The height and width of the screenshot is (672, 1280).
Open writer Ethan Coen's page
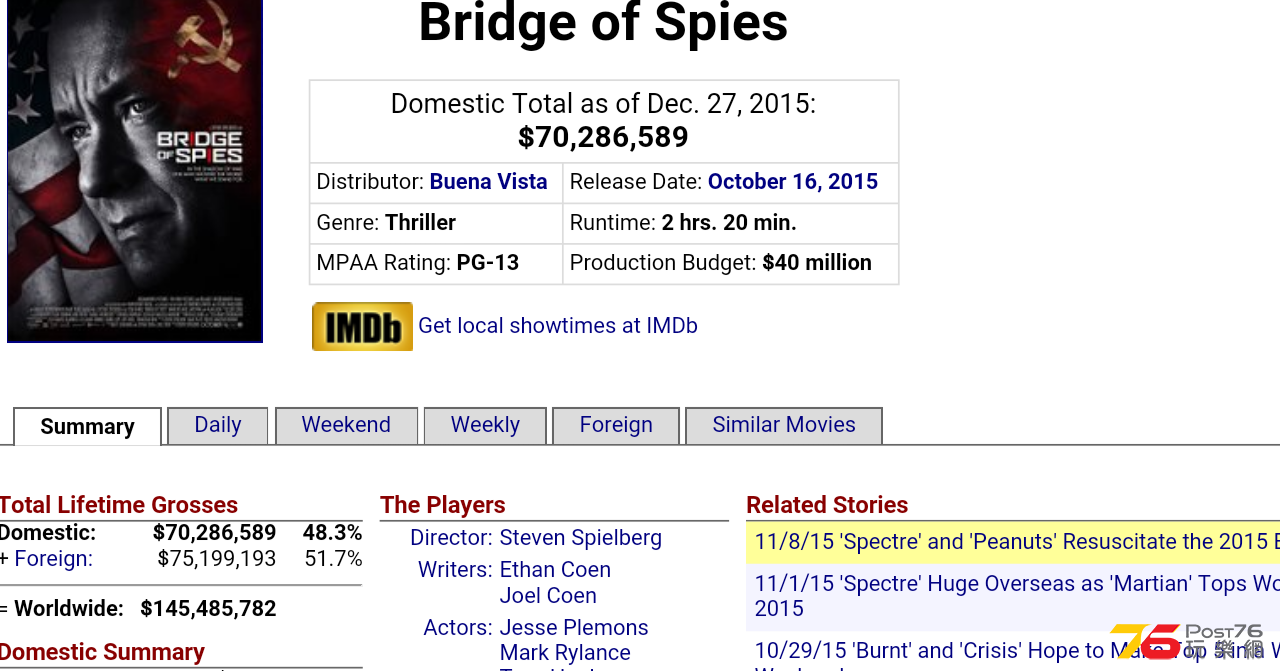coord(555,570)
